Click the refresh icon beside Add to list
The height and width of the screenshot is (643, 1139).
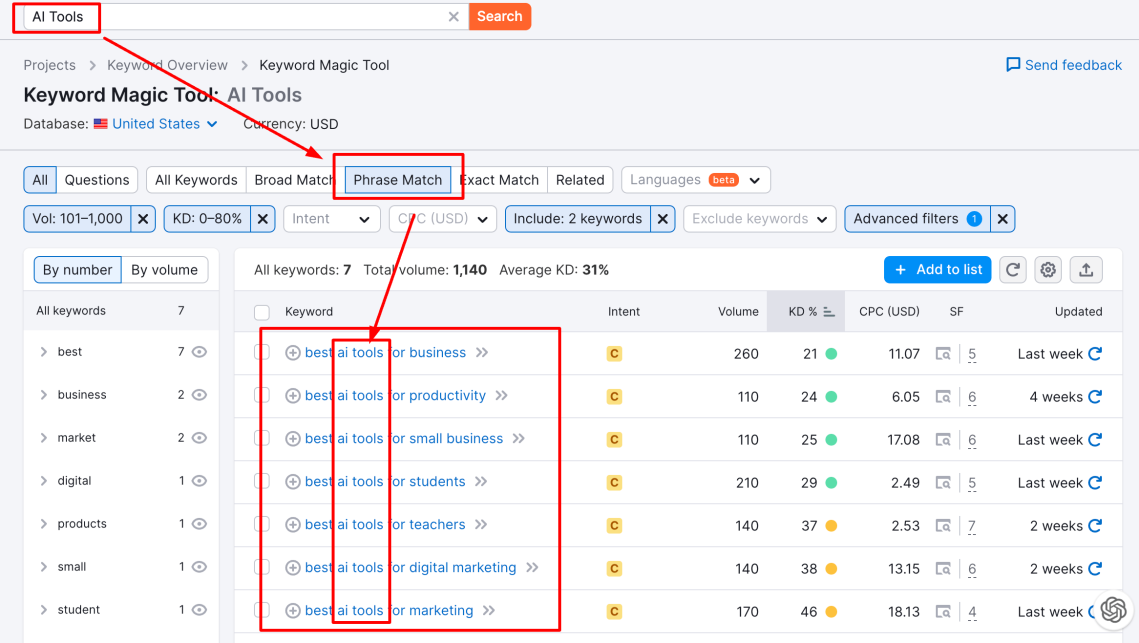(1013, 270)
